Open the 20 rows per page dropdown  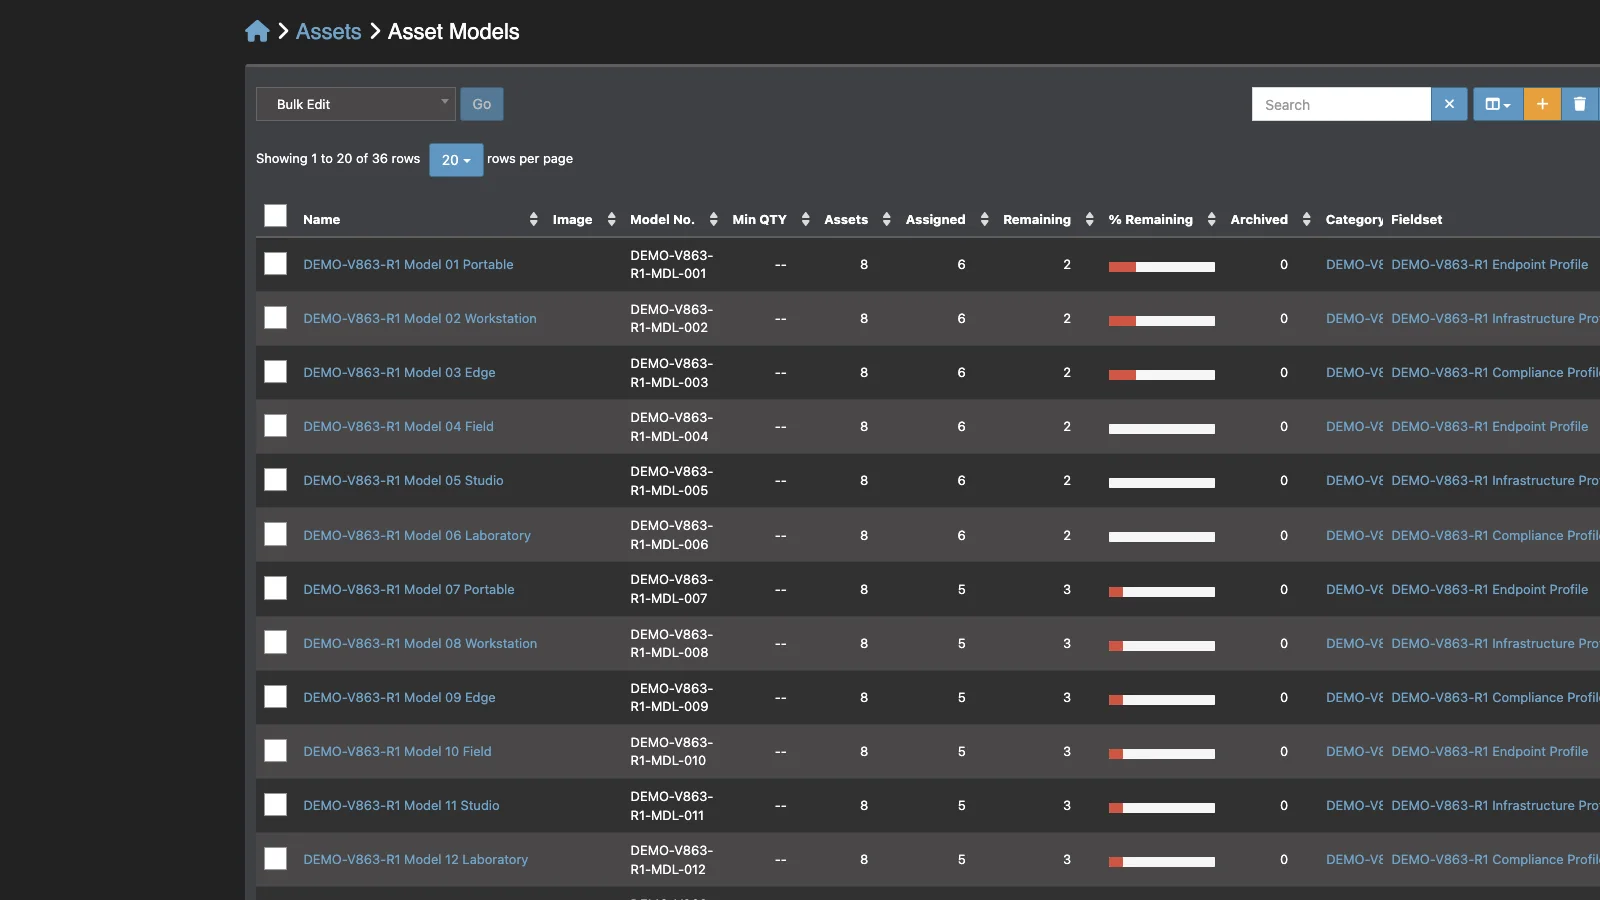[x=456, y=160]
